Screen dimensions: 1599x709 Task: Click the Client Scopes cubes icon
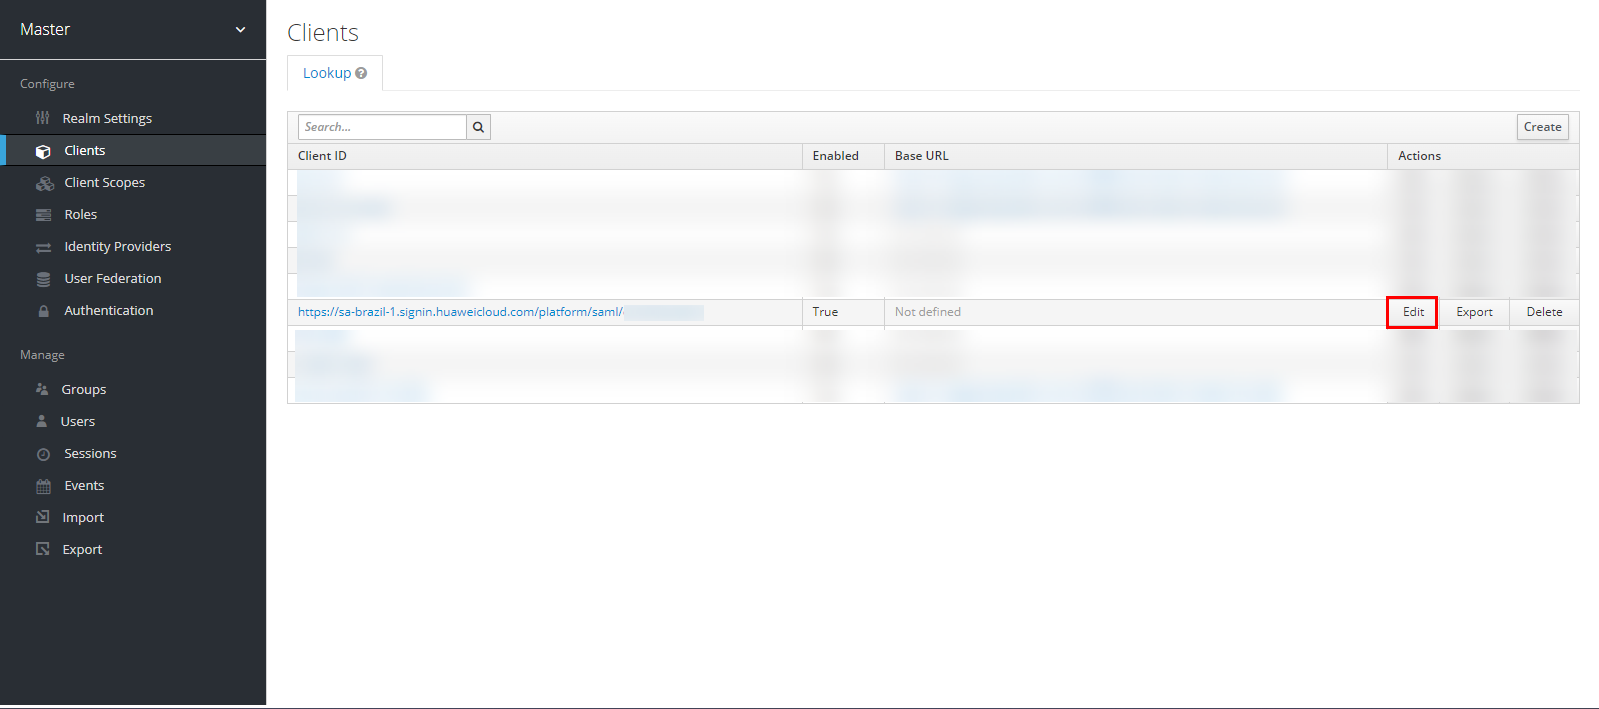click(x=44, y=183)
